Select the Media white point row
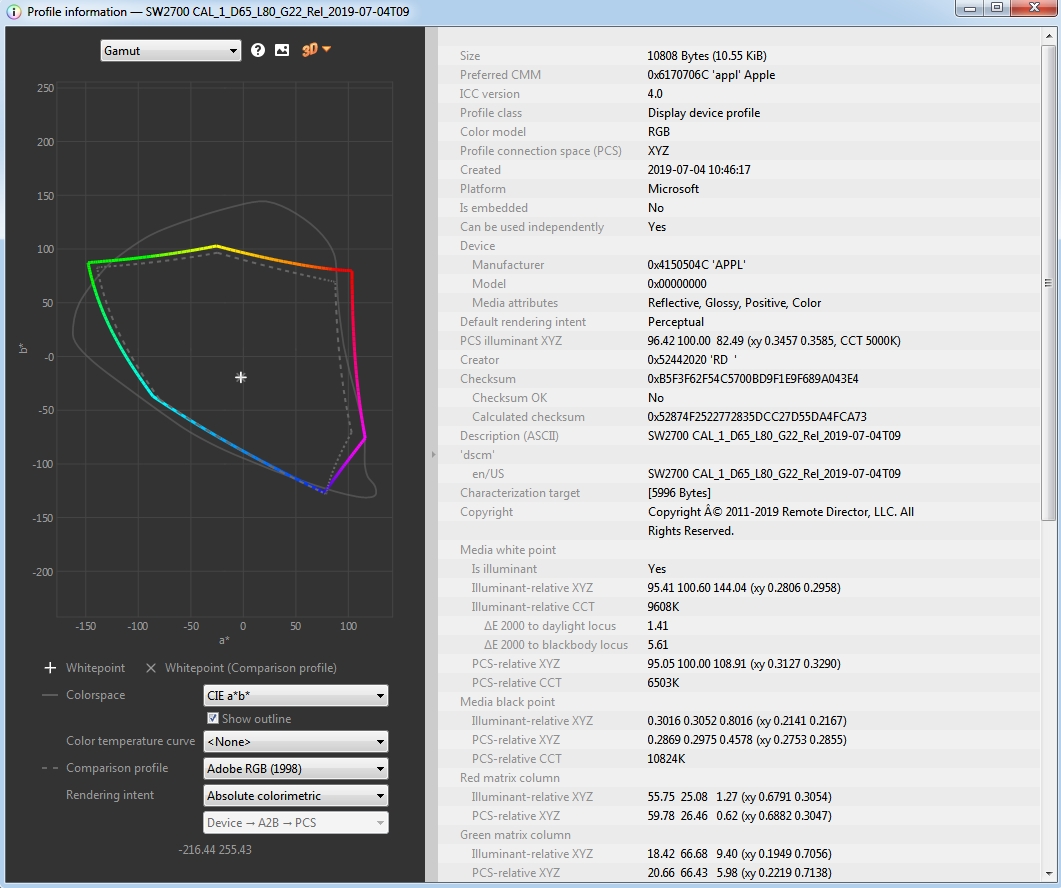 508,550
